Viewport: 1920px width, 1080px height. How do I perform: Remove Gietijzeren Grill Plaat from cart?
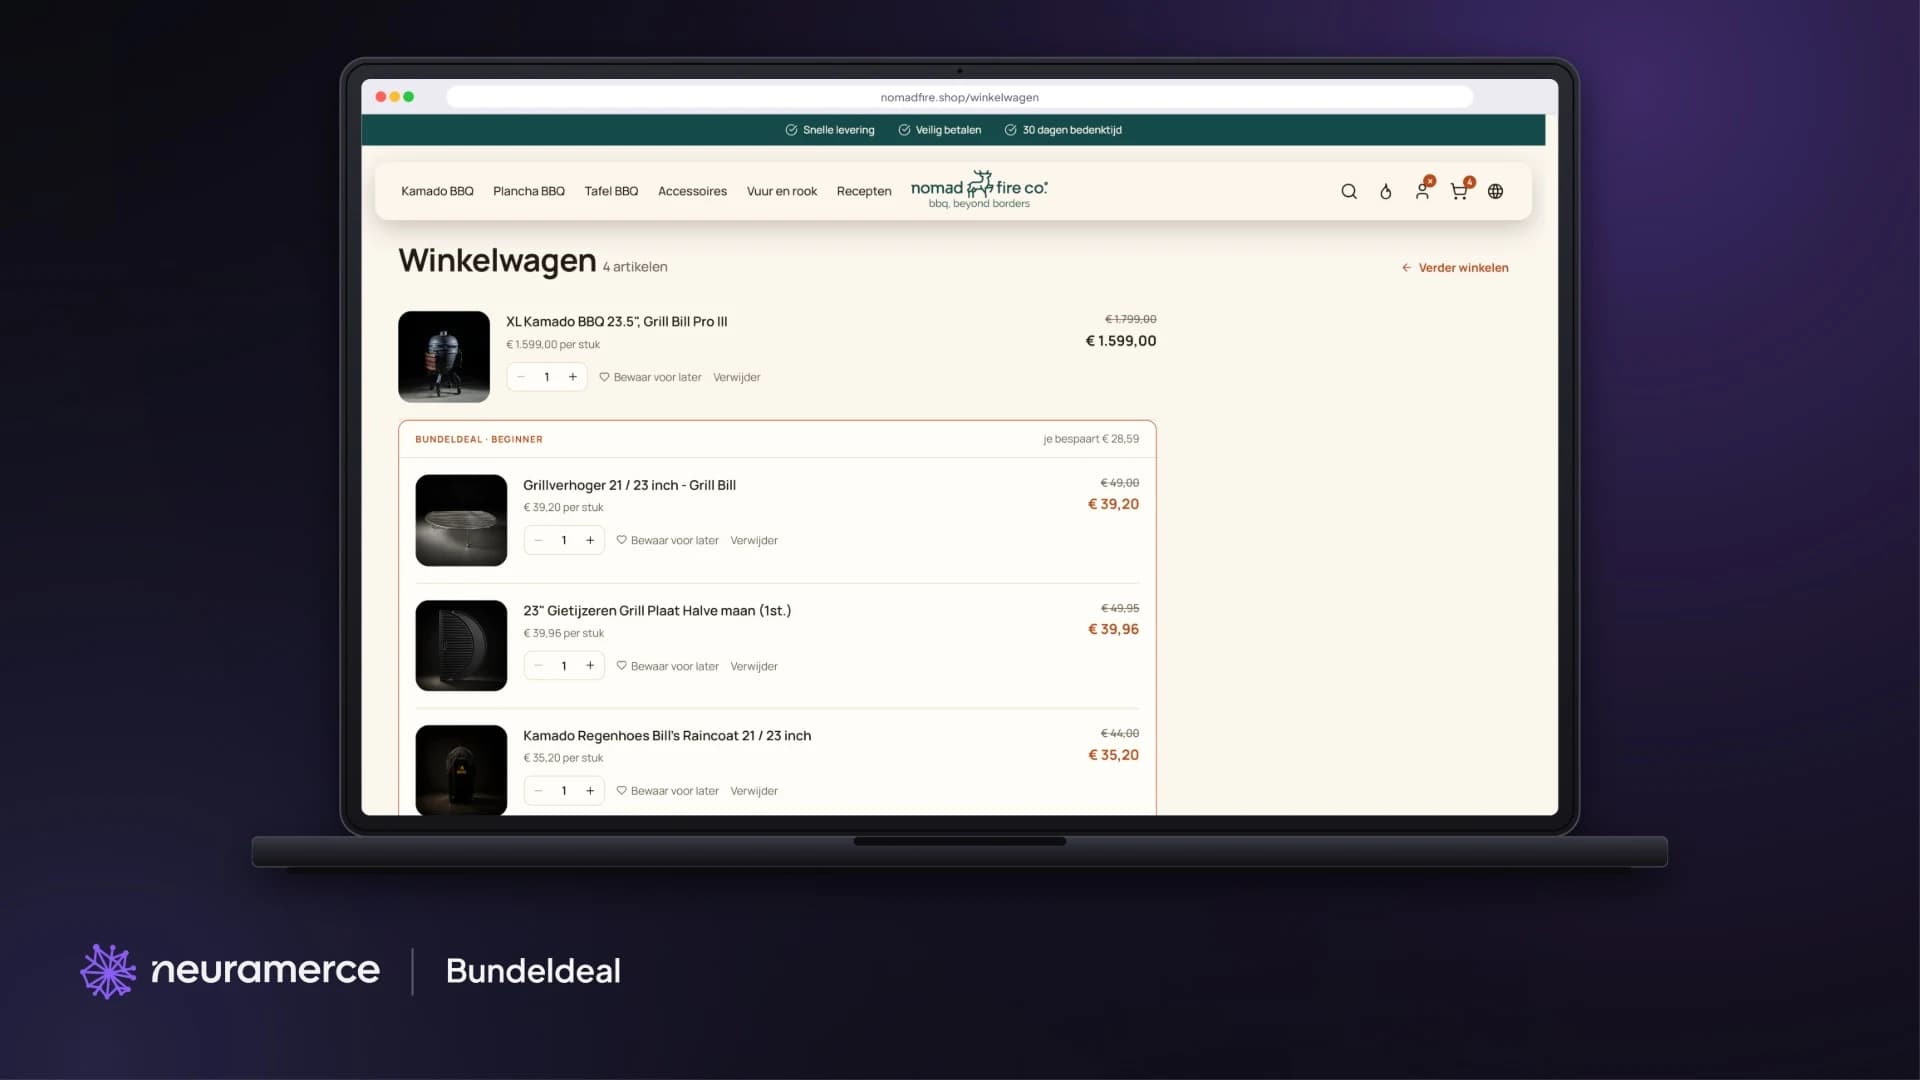click(x=754, y=666)
